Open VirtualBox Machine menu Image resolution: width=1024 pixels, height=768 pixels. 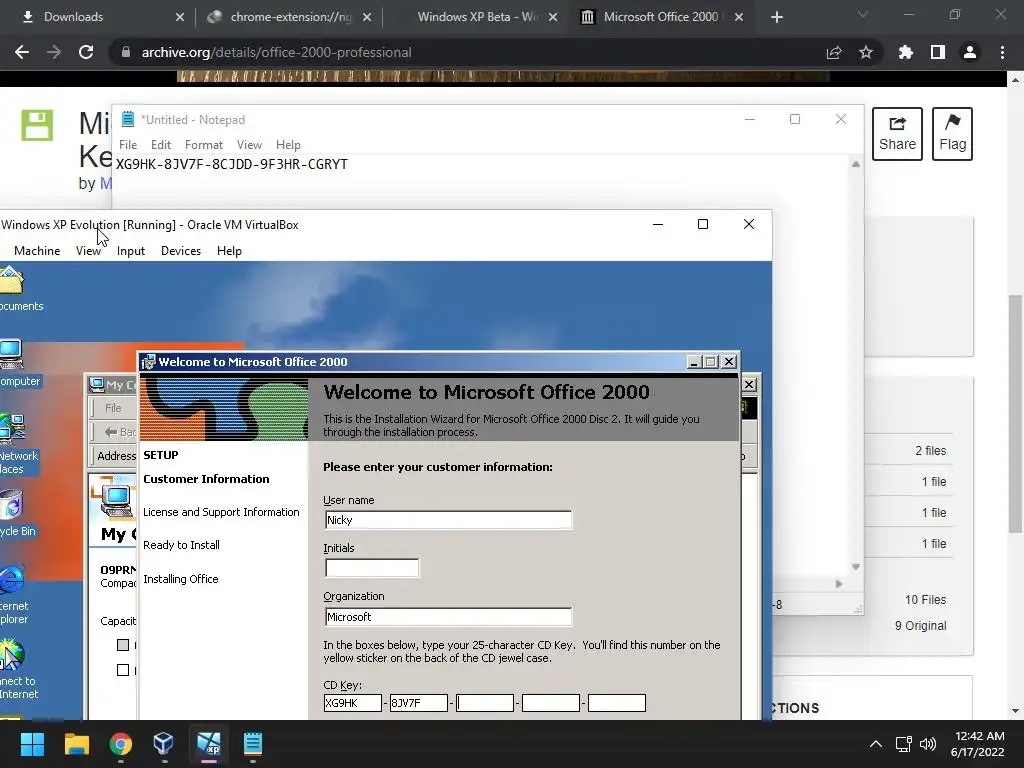[37, 251]
